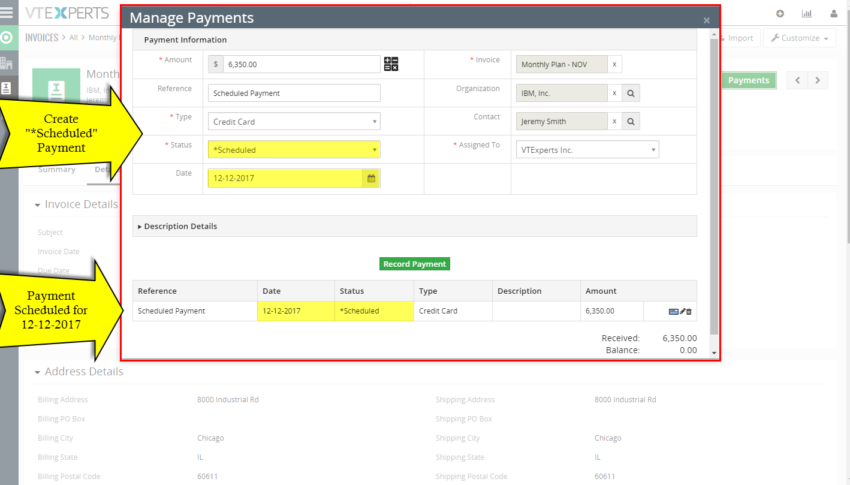This screenshot has width=850, height=485.
Task: Open the calendar picker for Date
Action: [x=371, y=178]
